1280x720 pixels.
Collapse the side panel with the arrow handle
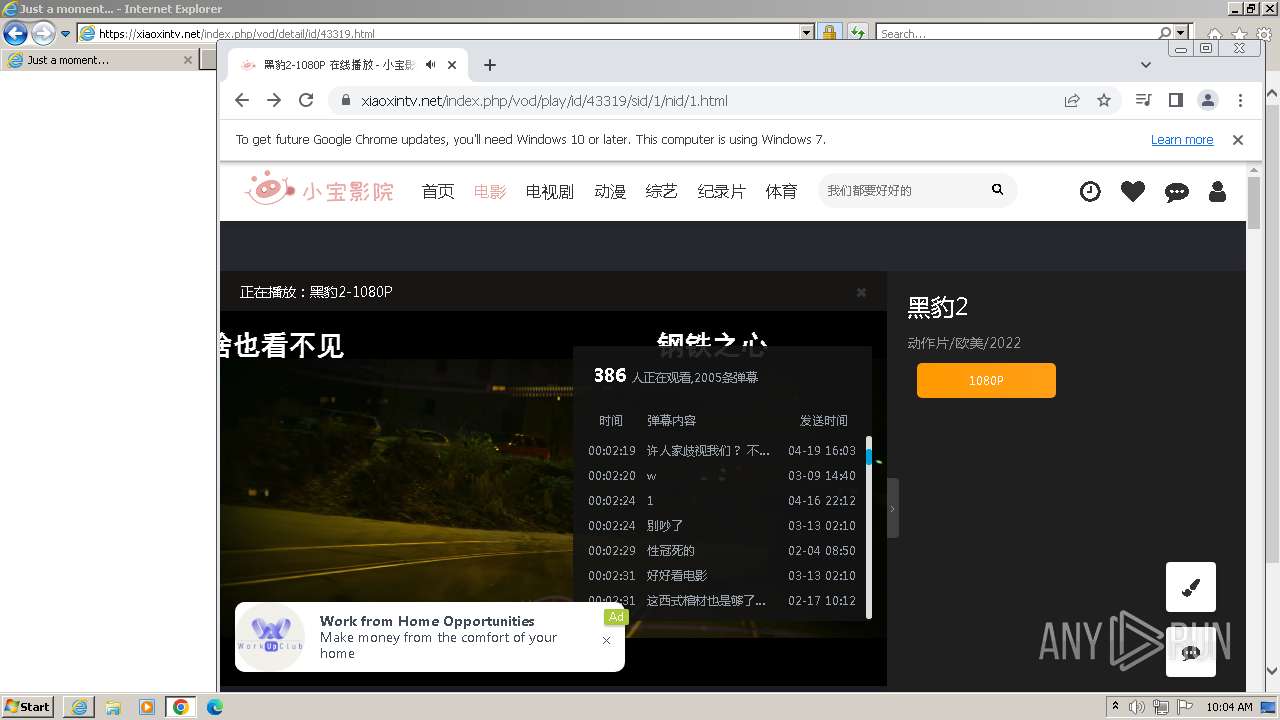click(x=893, y=508)
